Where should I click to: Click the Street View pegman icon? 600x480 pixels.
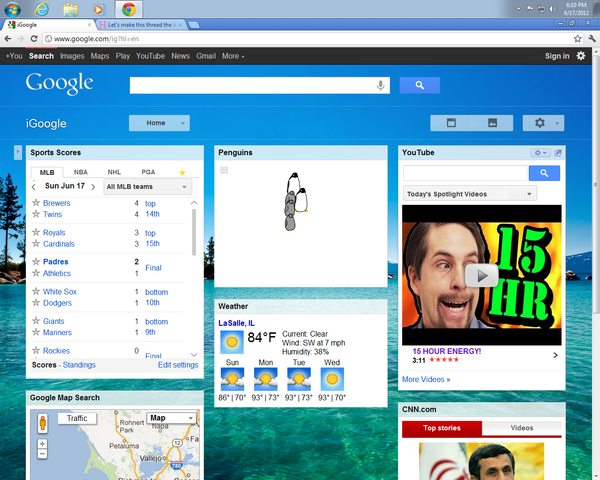point(42,423)
